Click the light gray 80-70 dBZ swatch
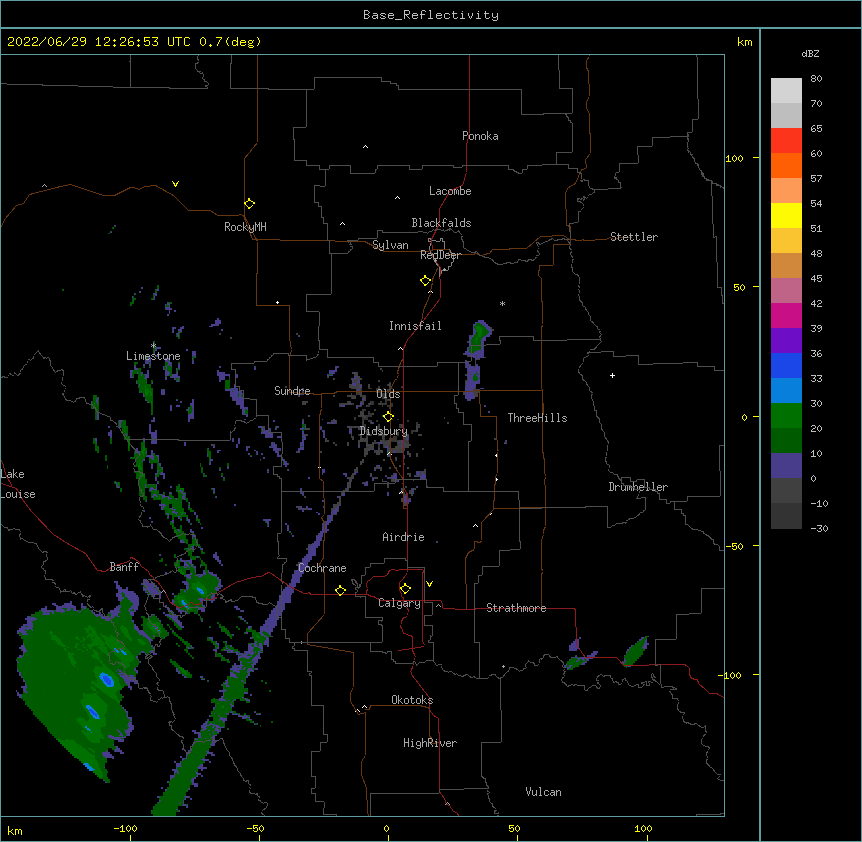This screenshot has height=842, width=862. [786, 91]
